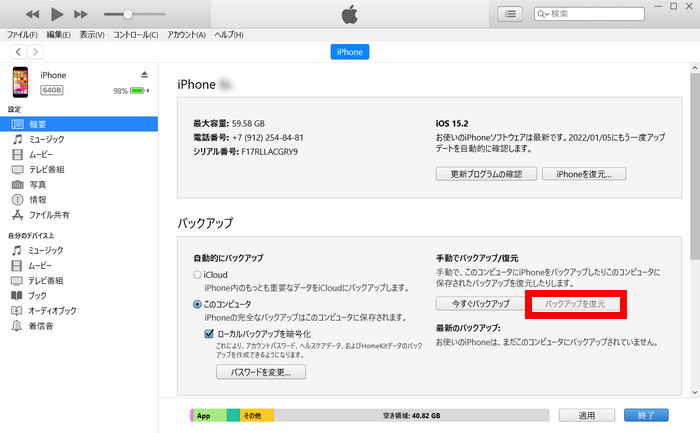Click the 終了 button

[646, 416]
